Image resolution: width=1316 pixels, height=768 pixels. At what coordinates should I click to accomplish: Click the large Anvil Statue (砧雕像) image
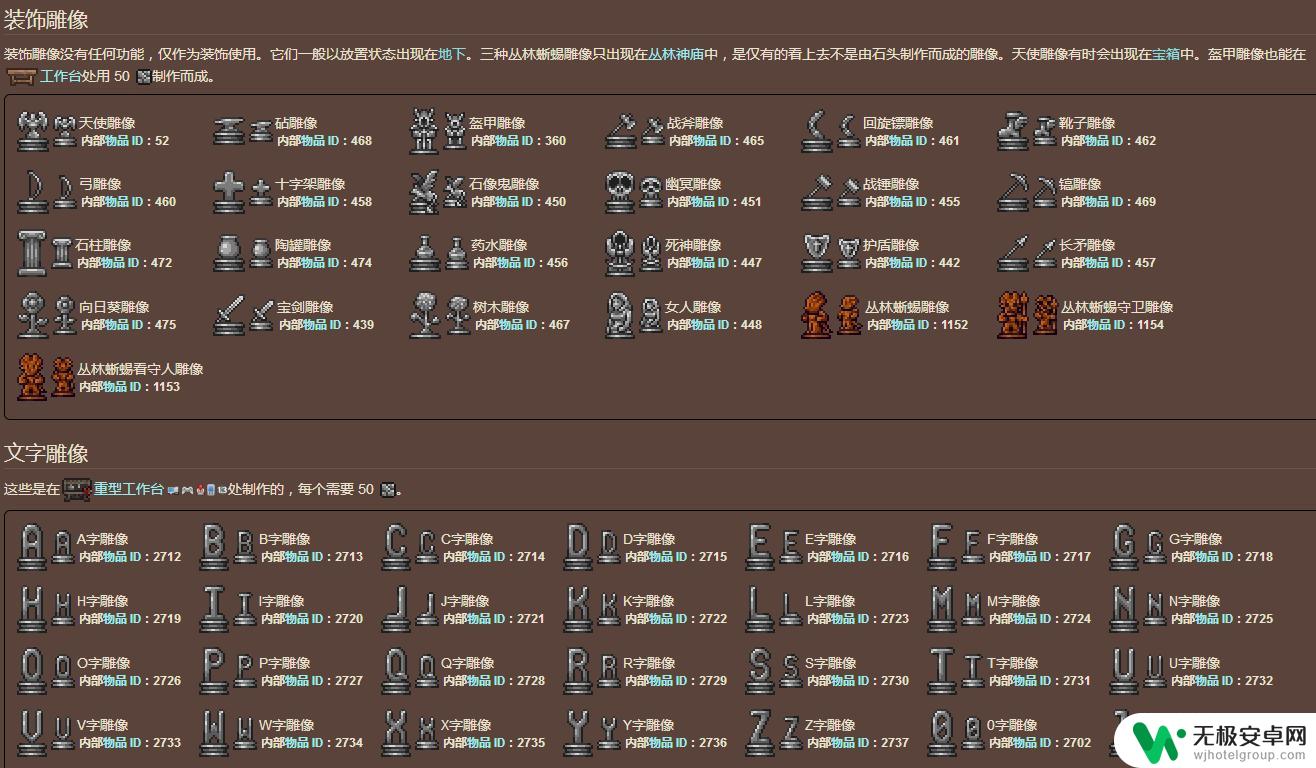[x=229, y=131]
